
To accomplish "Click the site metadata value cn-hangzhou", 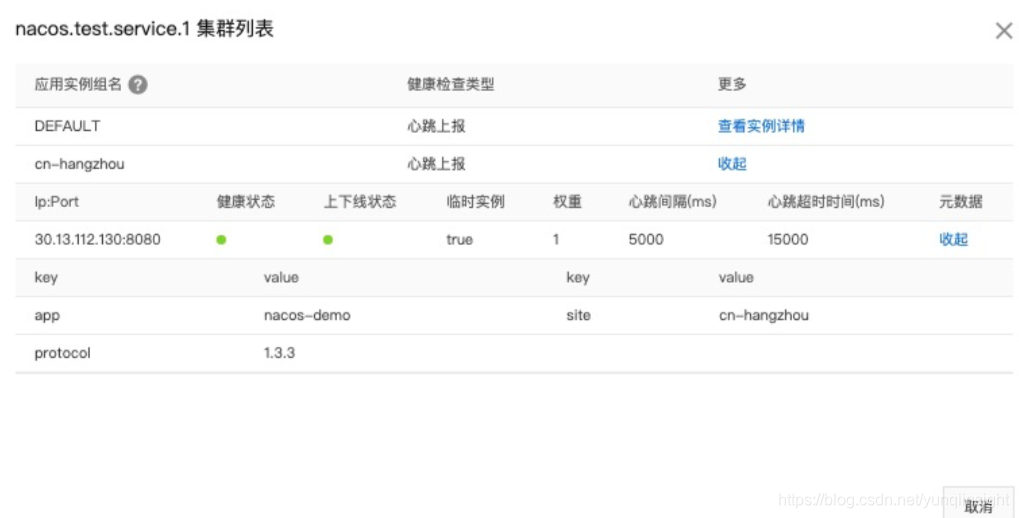I will click(x=764, y=315).
